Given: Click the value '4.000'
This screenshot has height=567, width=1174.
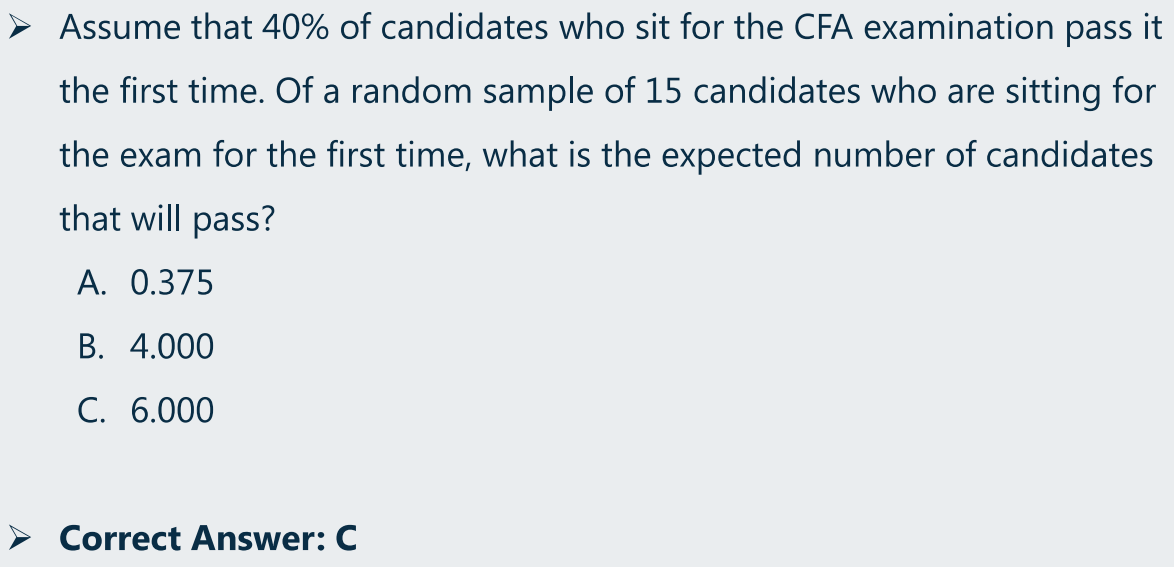Looking at the screenshot, I should 172,347.
